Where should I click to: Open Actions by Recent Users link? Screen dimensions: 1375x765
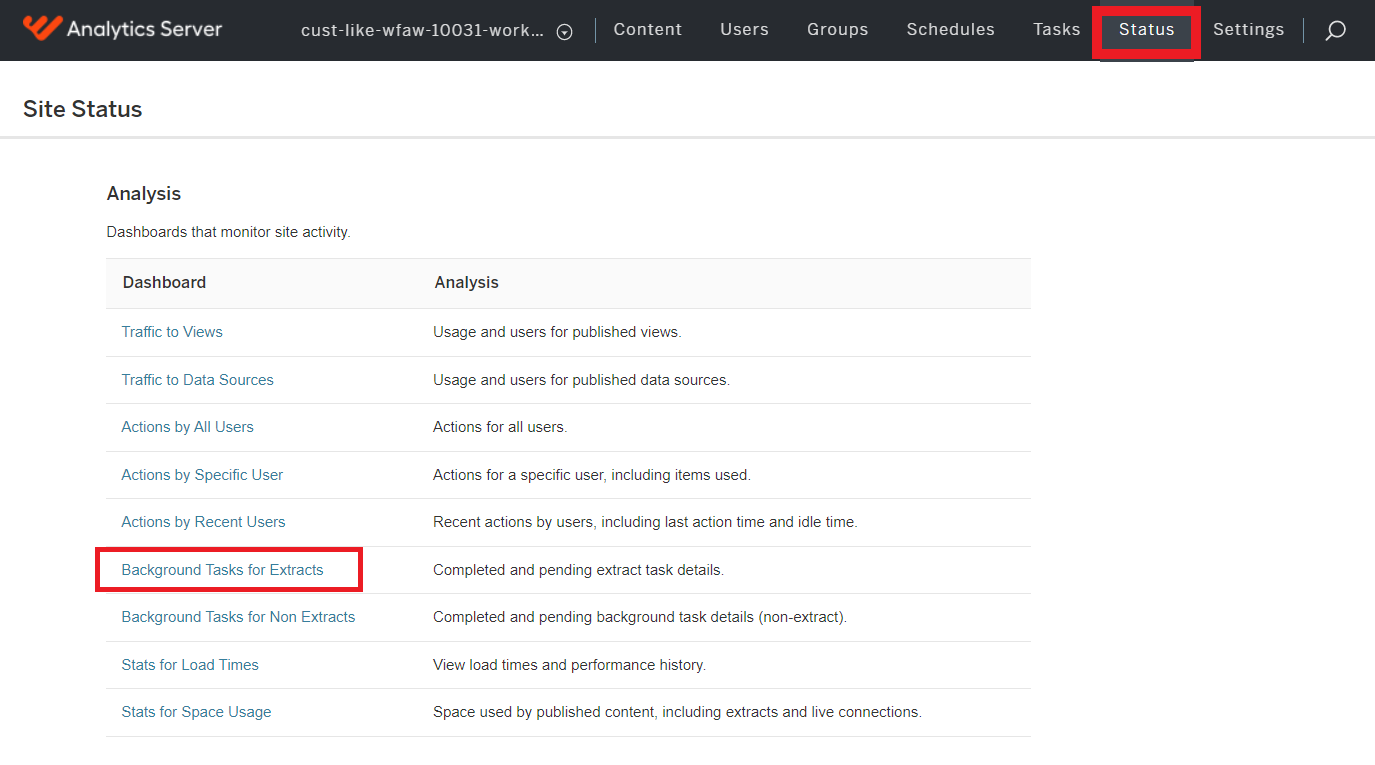tap(203, 522)
